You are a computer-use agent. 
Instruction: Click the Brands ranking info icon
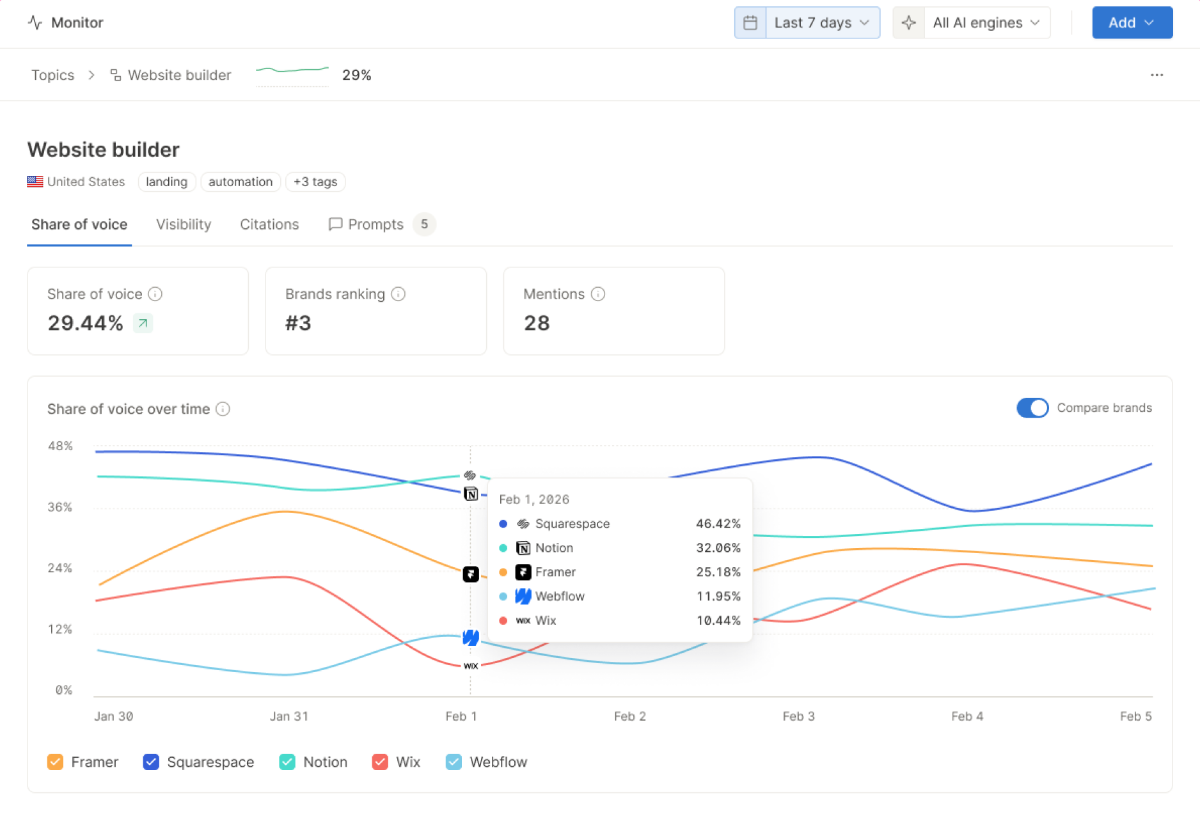point(398,294)
